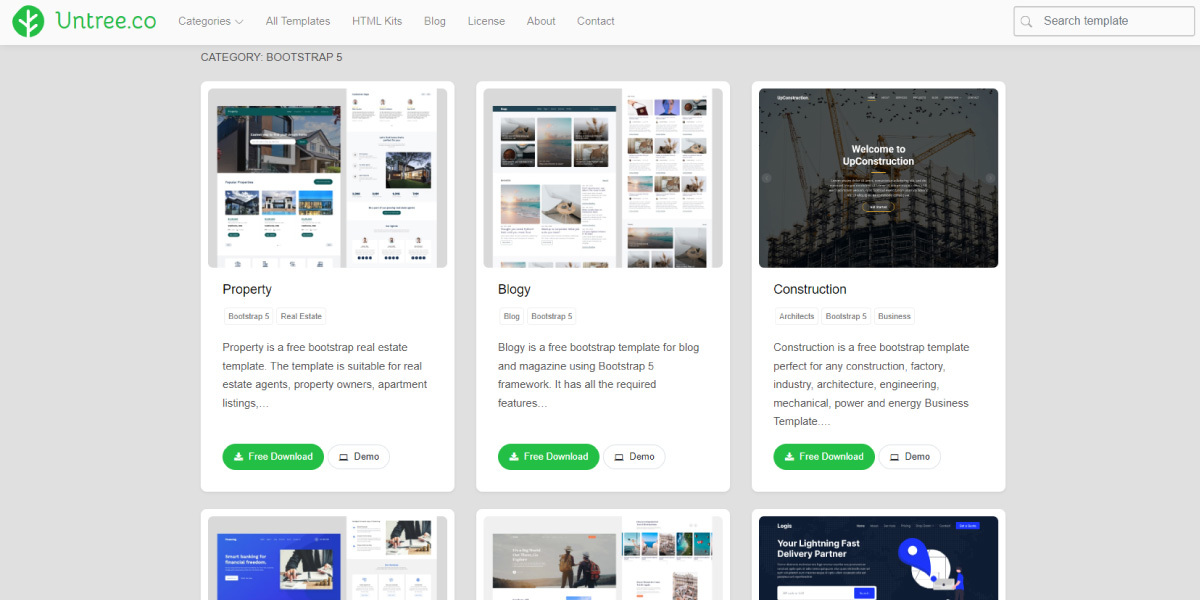Open the License page

click(x=486, y=21)
